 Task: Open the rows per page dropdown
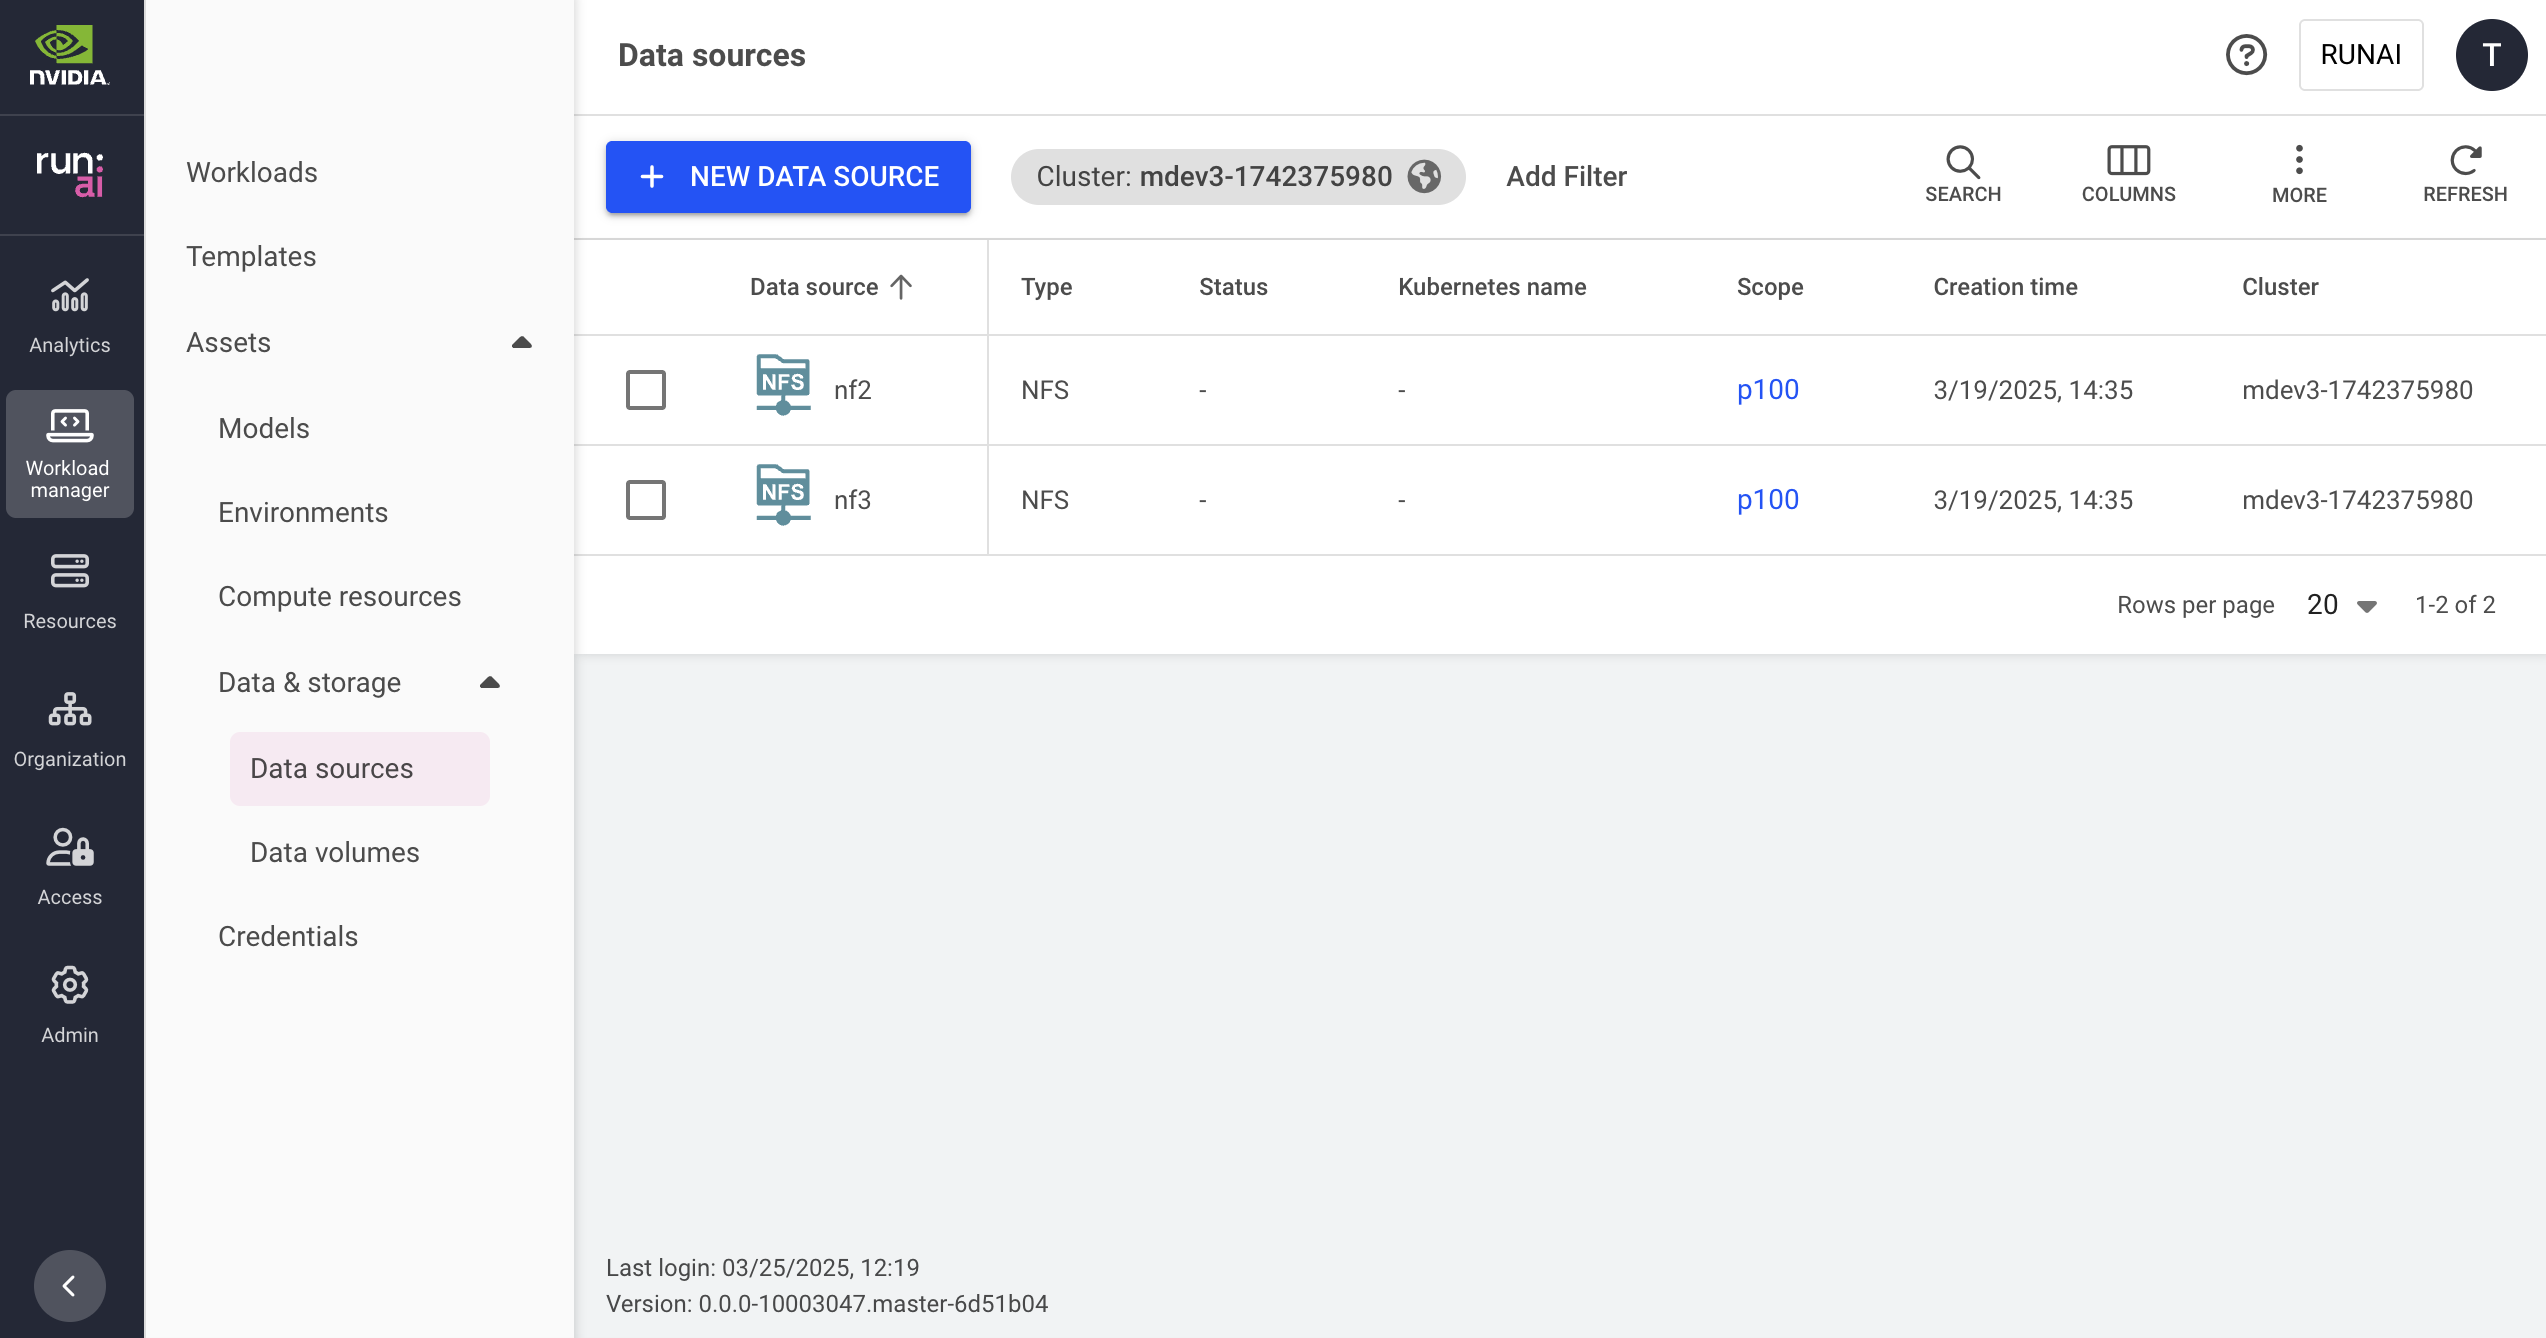click(2341, 605)
